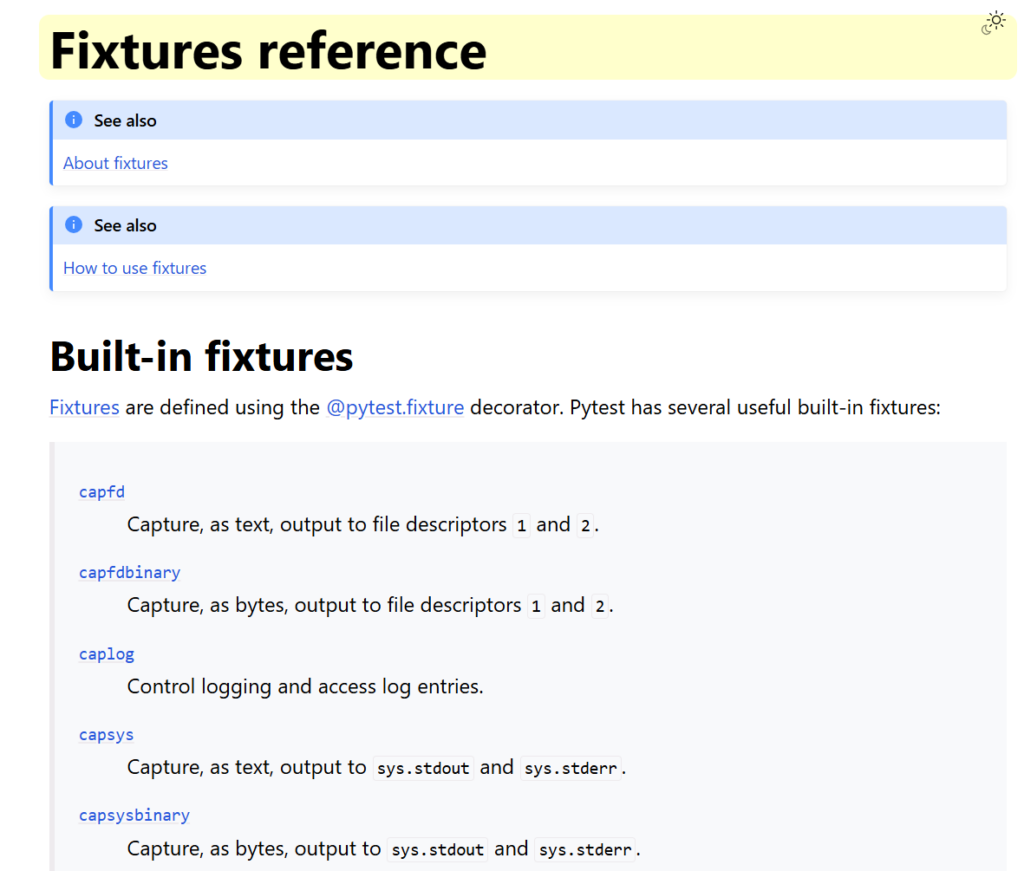1024x871 pixels.
Task: Open the capfd fixture link
Action: tap(102, 492)
